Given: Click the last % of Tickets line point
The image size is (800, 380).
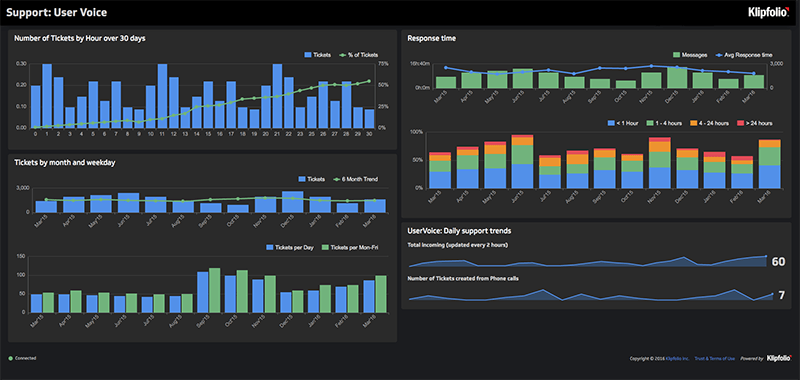Looking at the screenshot, I should tap(369, 81).
